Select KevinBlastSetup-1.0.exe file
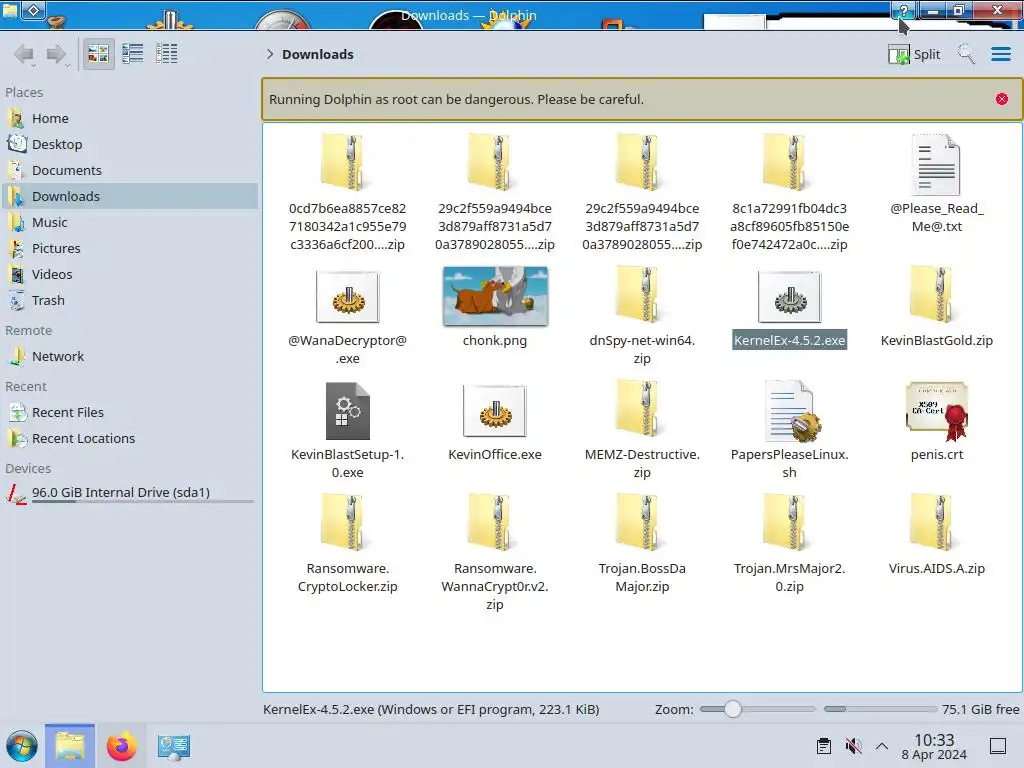The image size is (1024, 768). pyautogui.click(x=347, y=430)
